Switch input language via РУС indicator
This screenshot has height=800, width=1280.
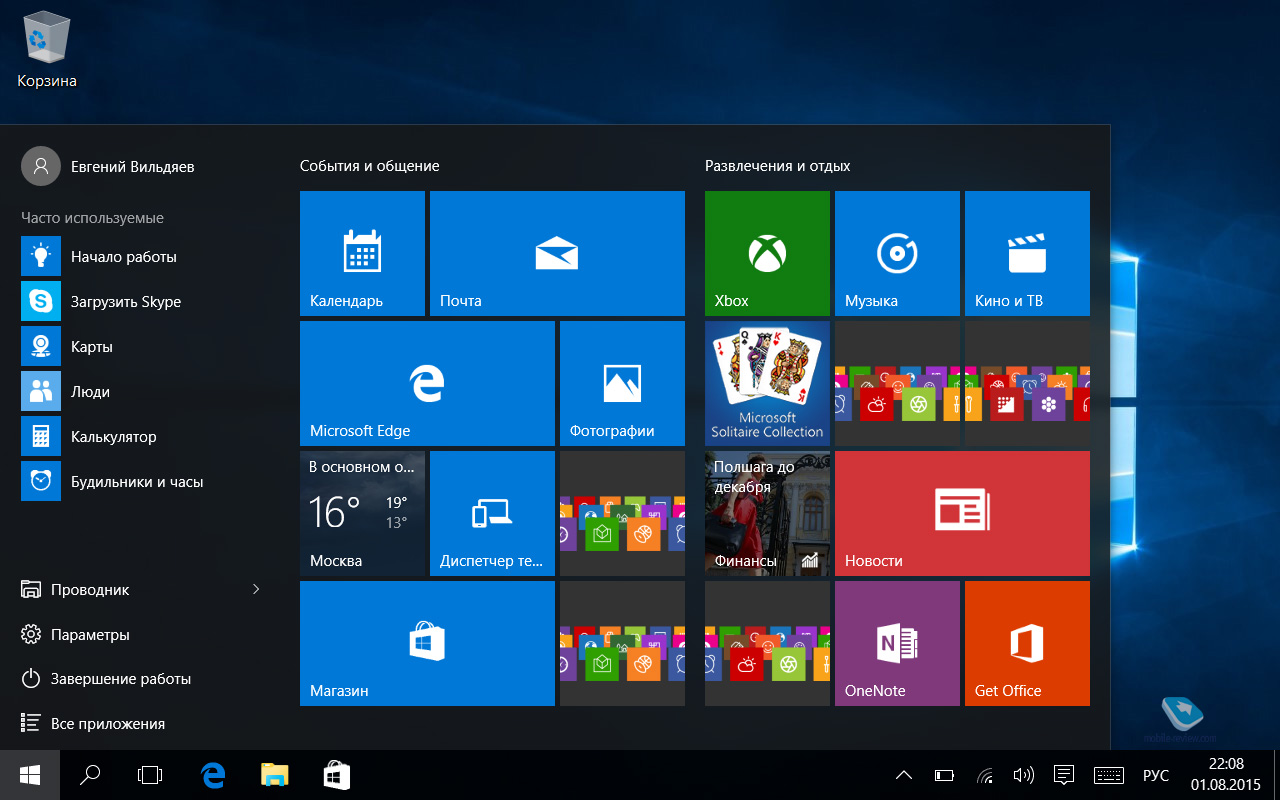(1156, 776)
